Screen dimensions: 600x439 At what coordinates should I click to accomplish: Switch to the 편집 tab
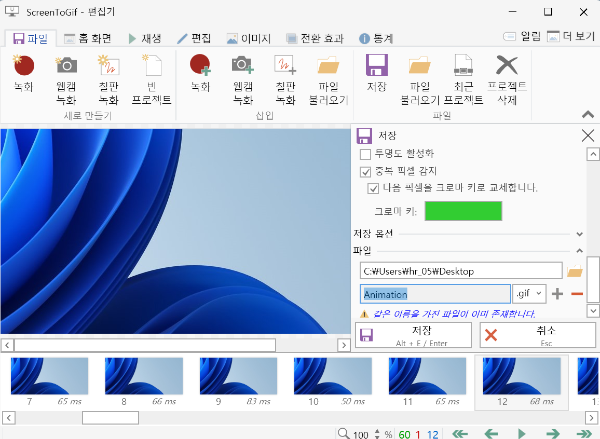point(194,39)
